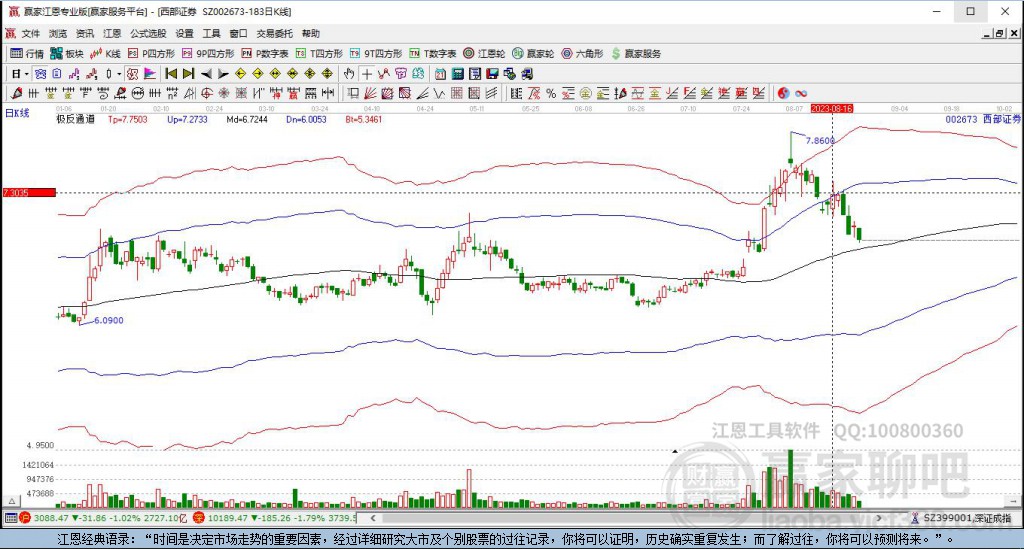Open the 9P四方形 tool
The width and height of the screenshot is (1024, 549).
coord(208,54)
